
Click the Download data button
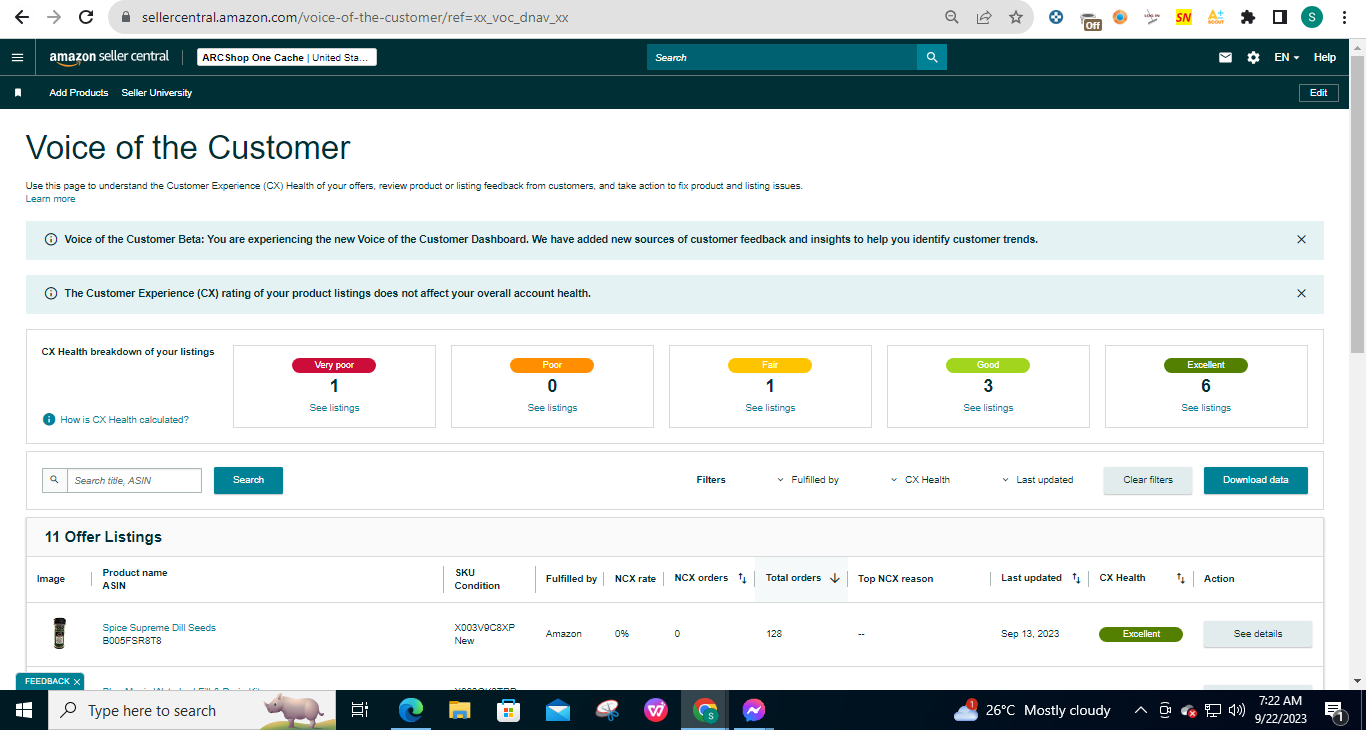tap(1256, 480)
